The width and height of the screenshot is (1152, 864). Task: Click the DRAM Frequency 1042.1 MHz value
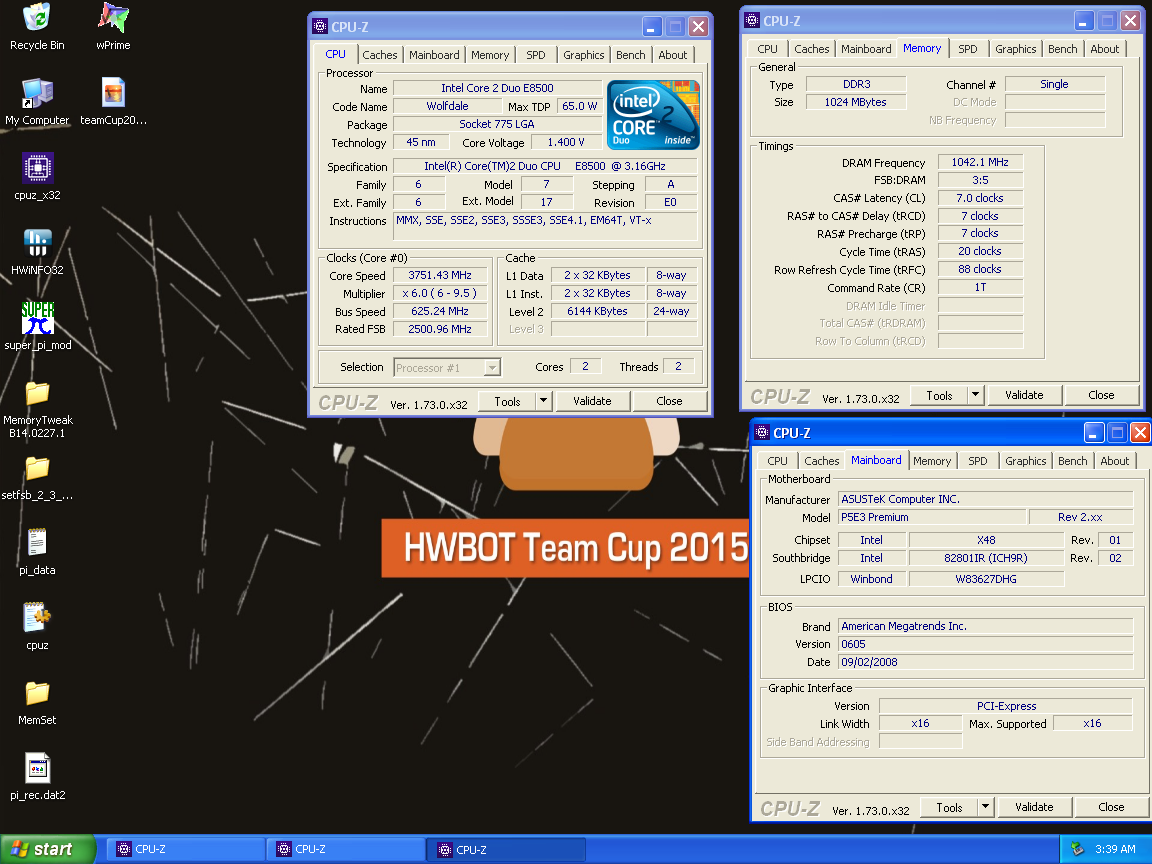point(980,162)
